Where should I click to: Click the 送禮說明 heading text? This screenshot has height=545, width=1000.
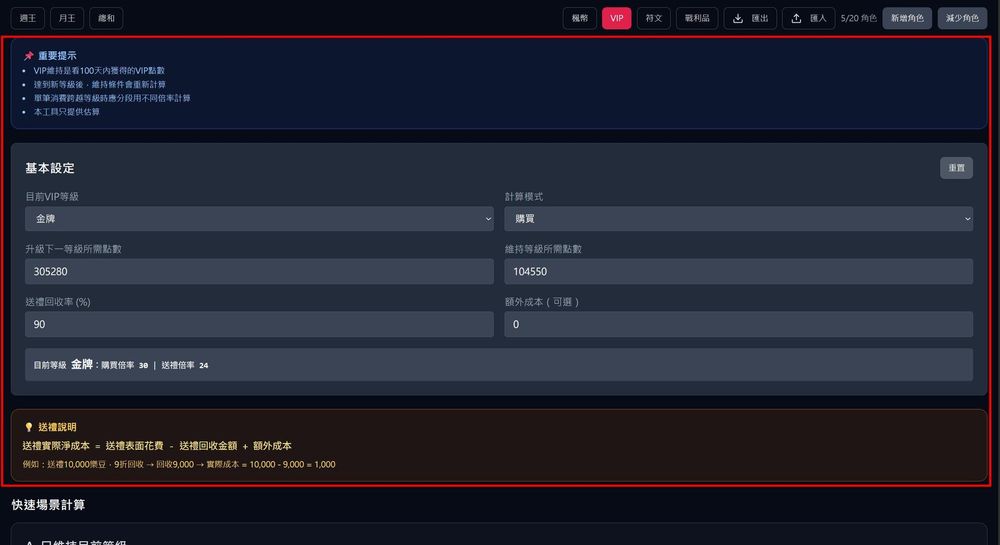pyautogui.click(x=57, y=427)
